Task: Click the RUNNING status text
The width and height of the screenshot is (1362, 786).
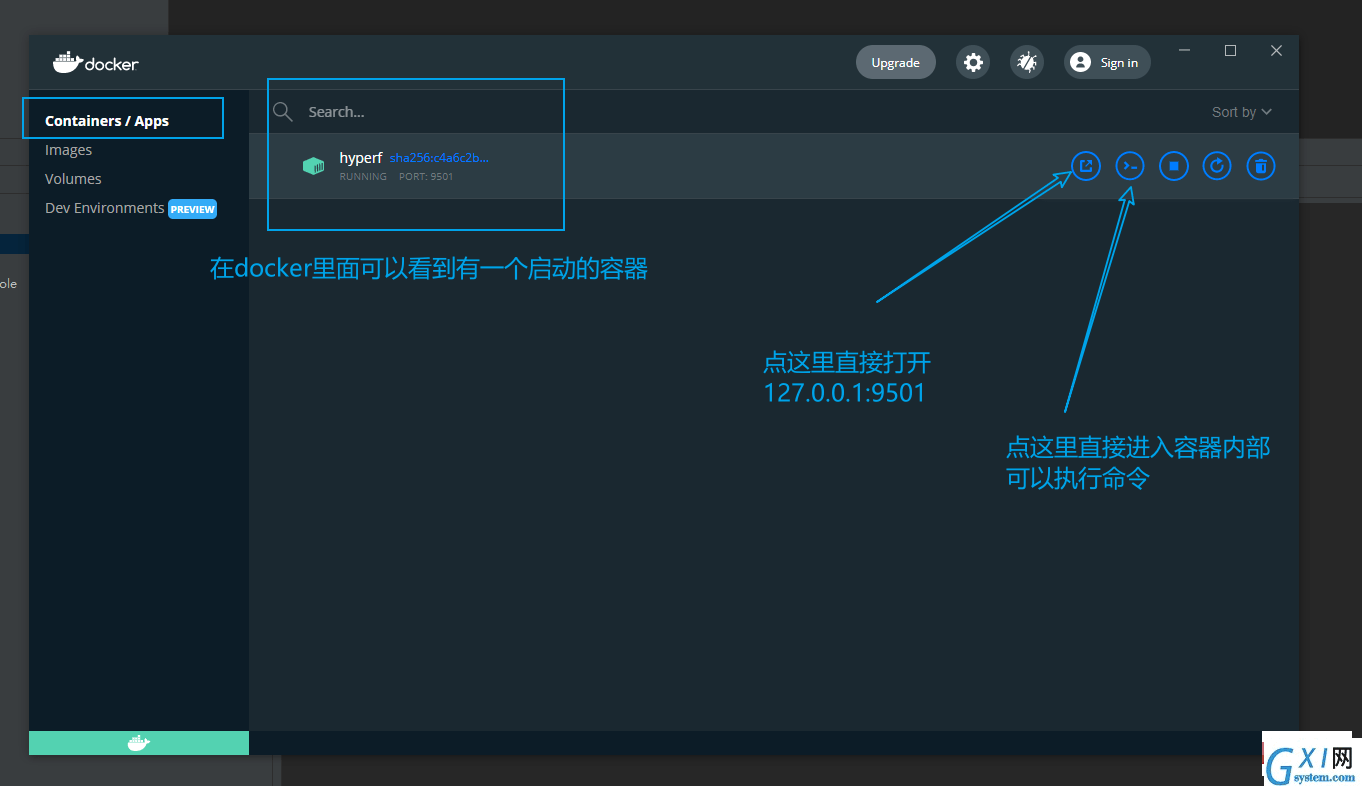Action: click(x=363, y=177)
